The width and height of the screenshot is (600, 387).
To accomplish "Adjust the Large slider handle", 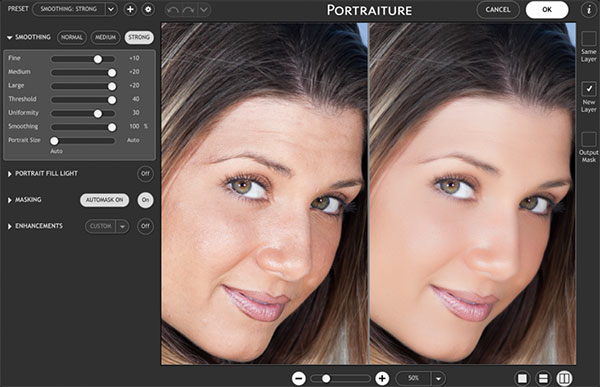I will 112,87.
